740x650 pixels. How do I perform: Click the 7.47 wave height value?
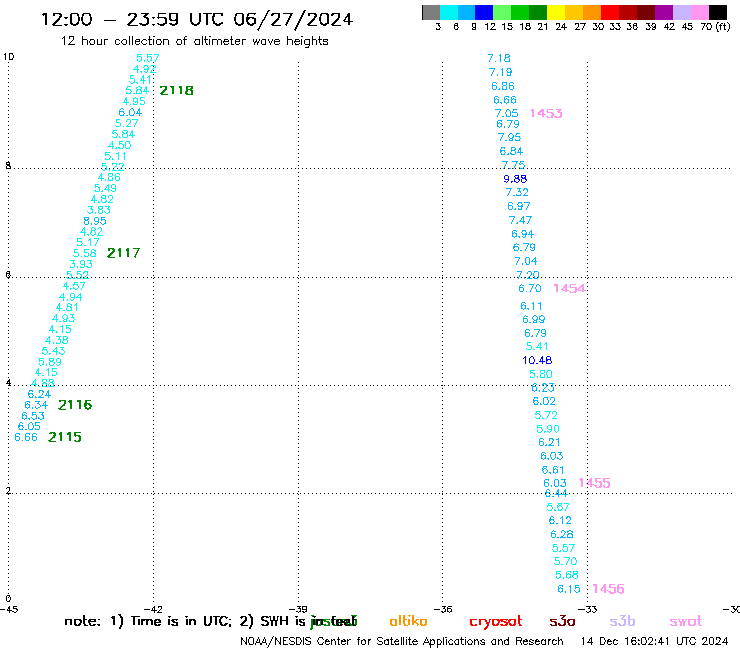[x=520, y=220]
